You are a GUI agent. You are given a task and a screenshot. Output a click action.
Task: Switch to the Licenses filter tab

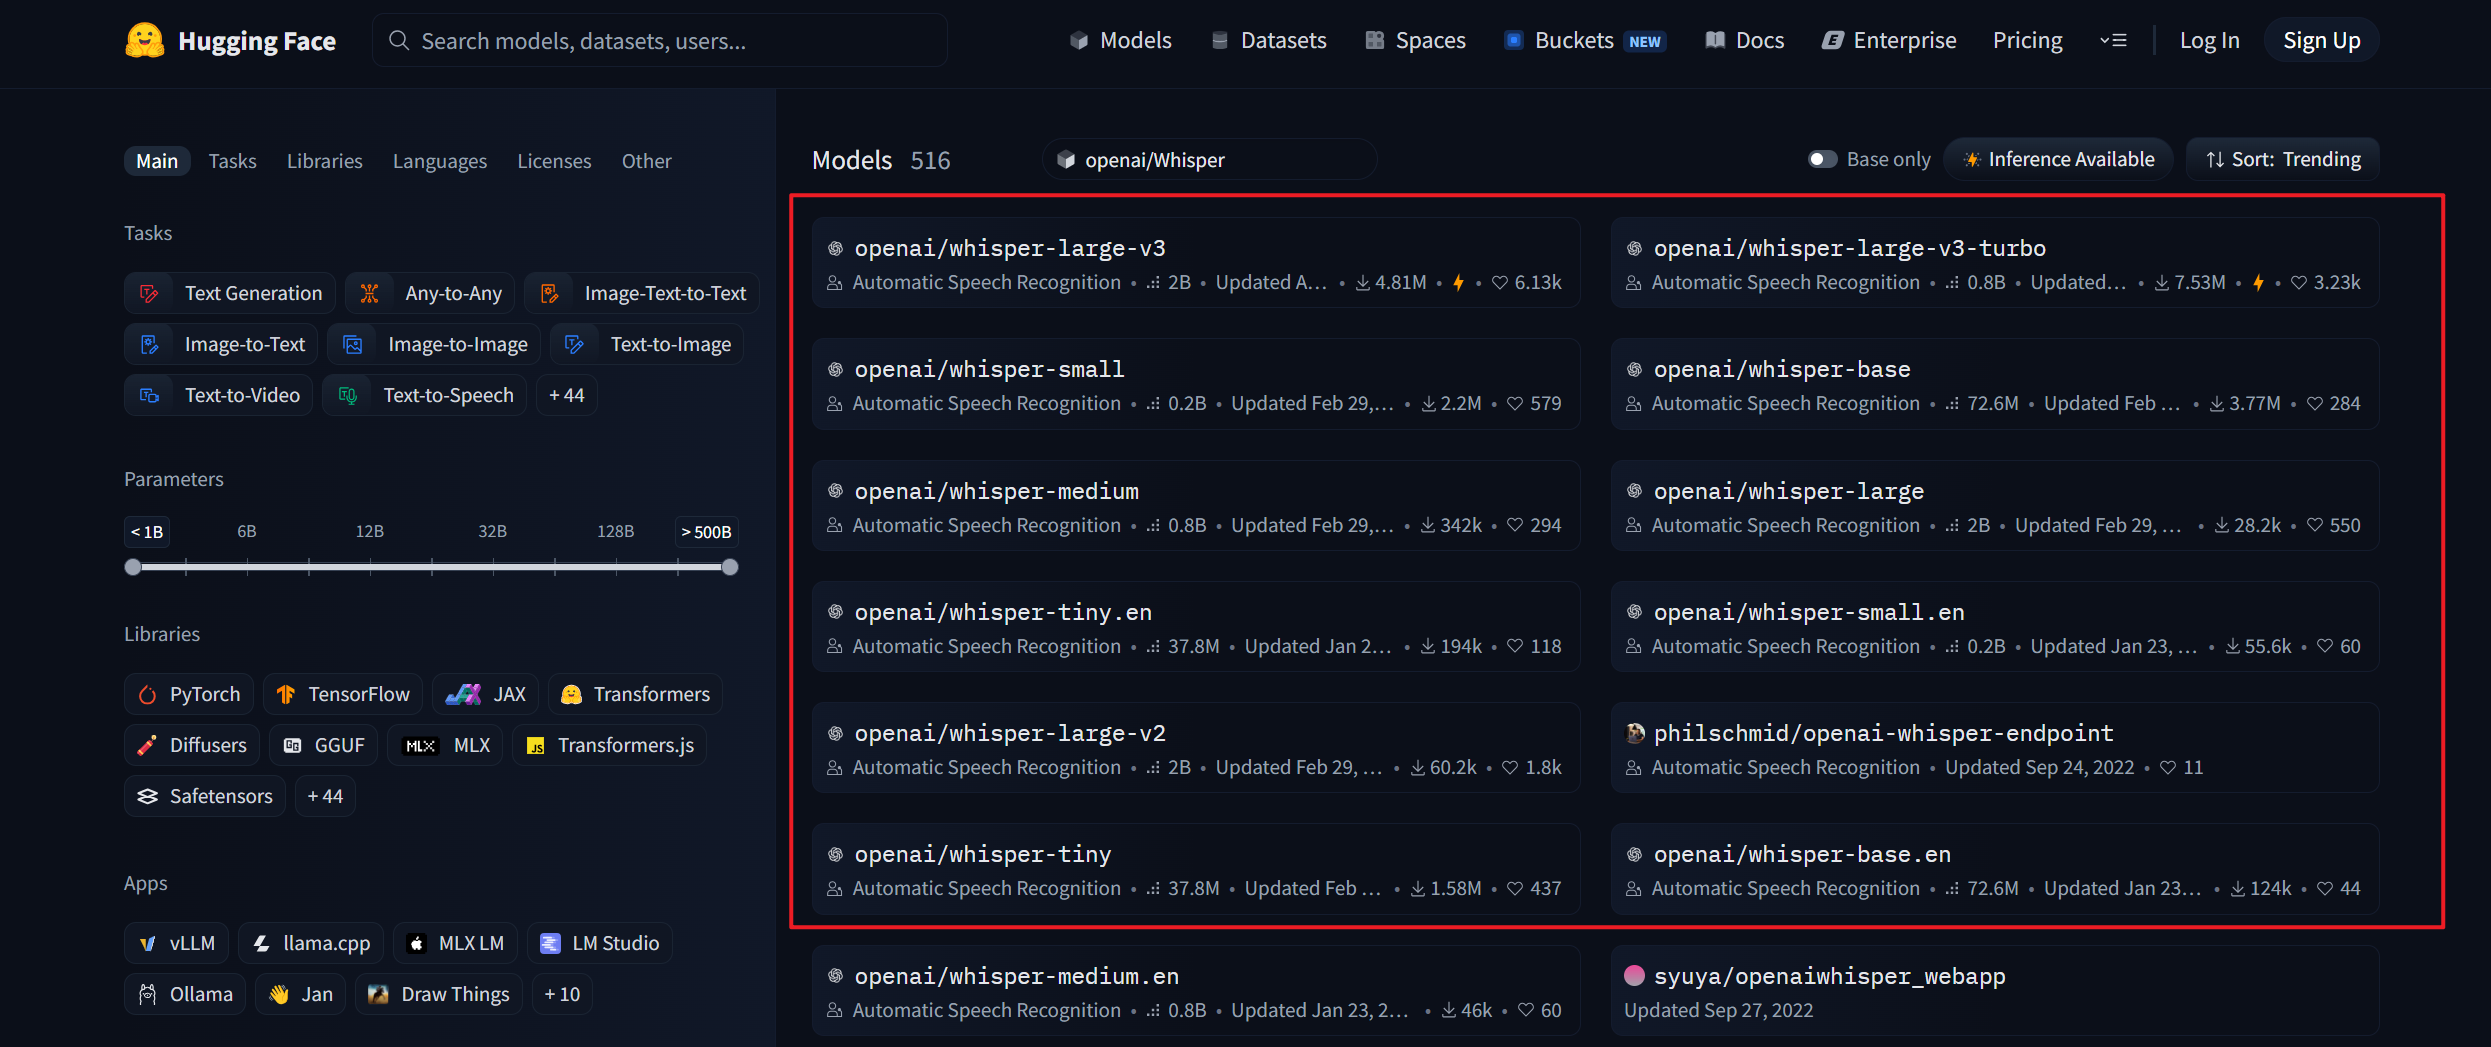pos(554,161)
